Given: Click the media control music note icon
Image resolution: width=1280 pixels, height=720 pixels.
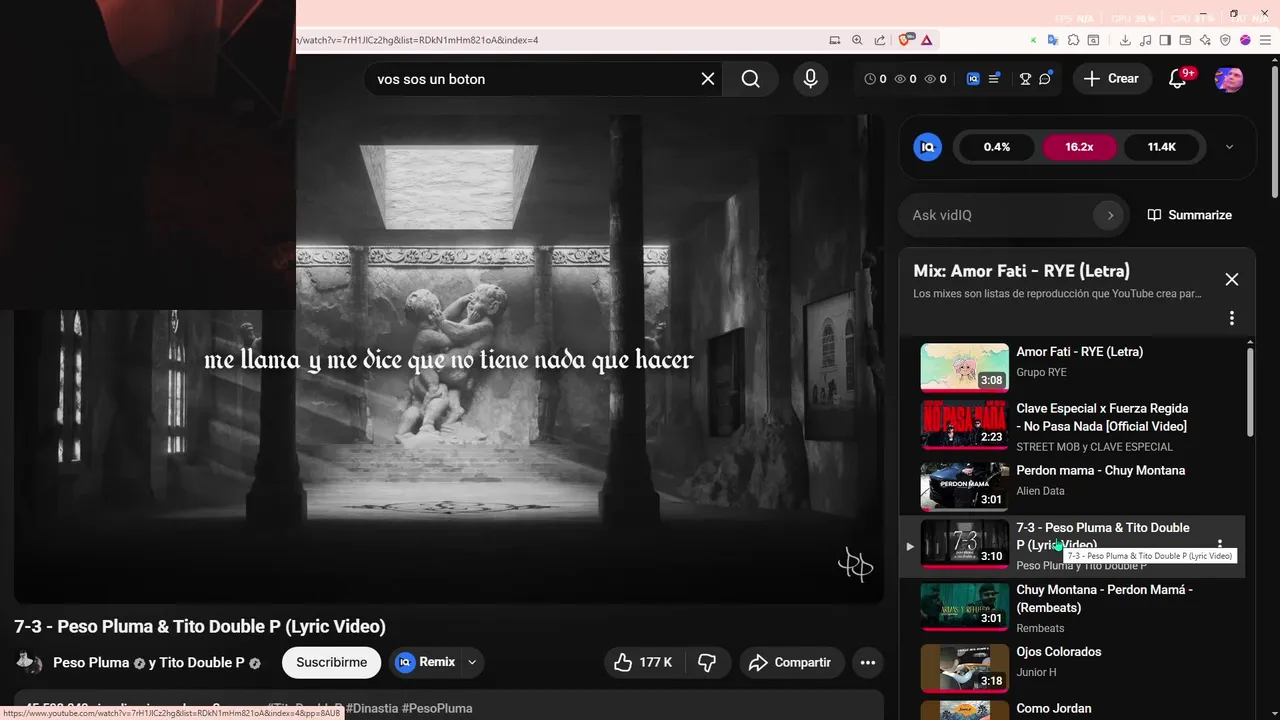Looking at the screenshot, I should (x=1146, y=40).
